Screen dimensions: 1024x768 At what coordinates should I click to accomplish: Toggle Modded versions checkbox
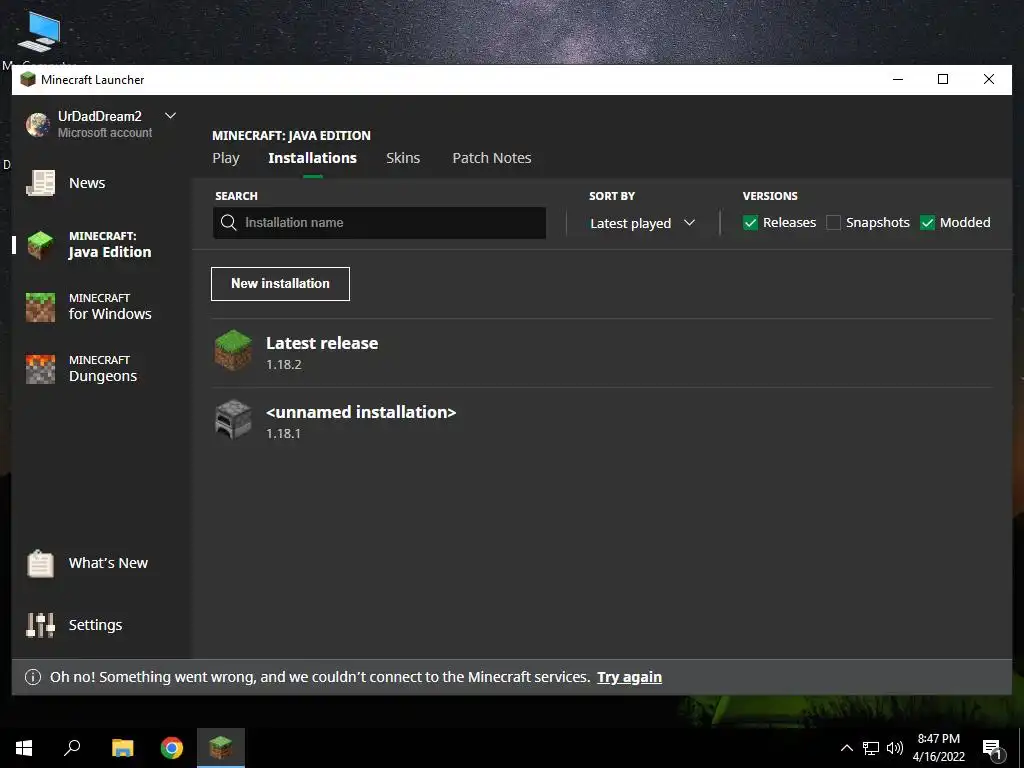(x=927, y=223)
